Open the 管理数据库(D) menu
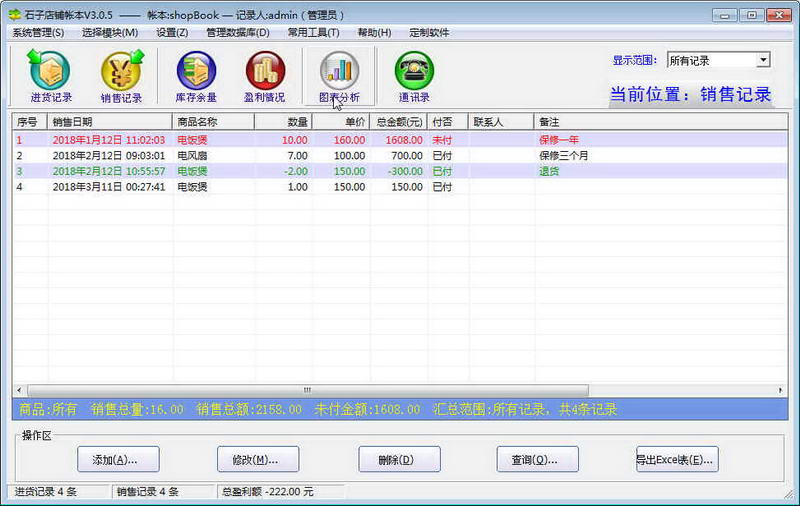Viewport: 800px width, 506px height. (238, 32)
